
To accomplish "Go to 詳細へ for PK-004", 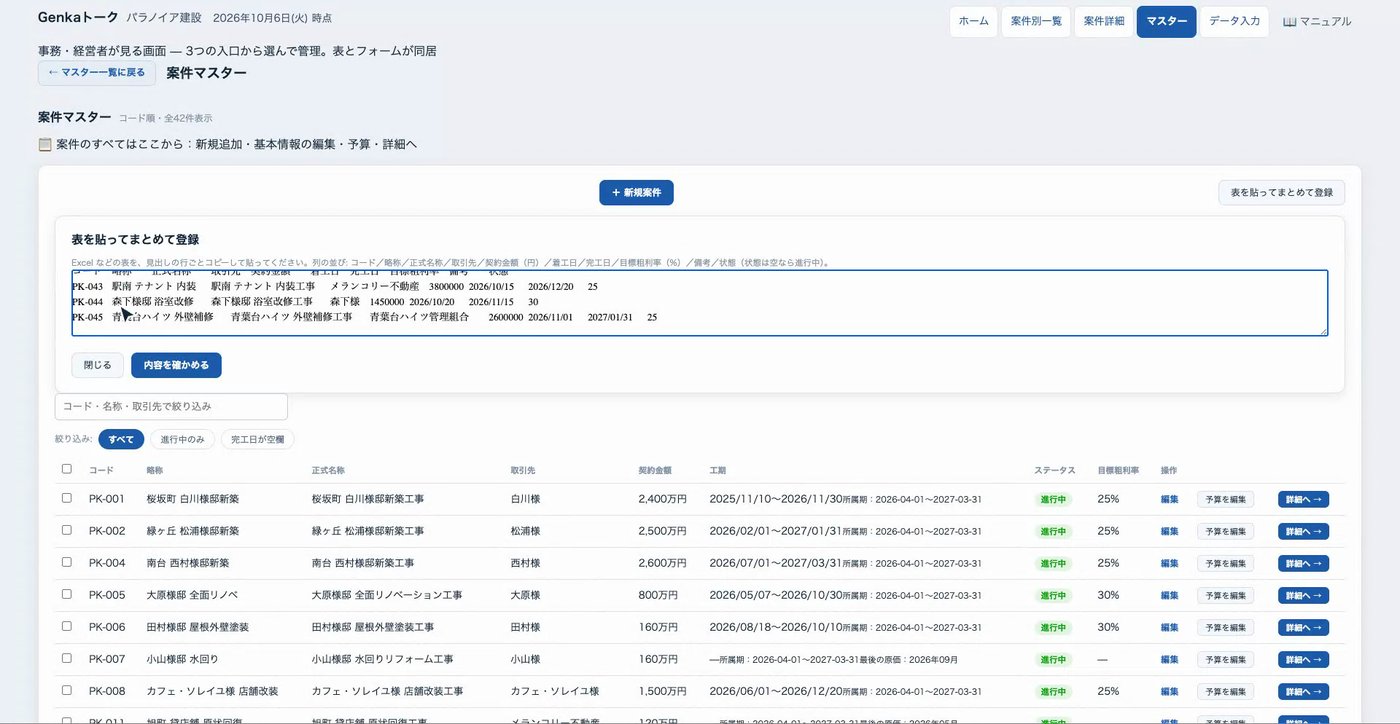I will [1303, 563].
